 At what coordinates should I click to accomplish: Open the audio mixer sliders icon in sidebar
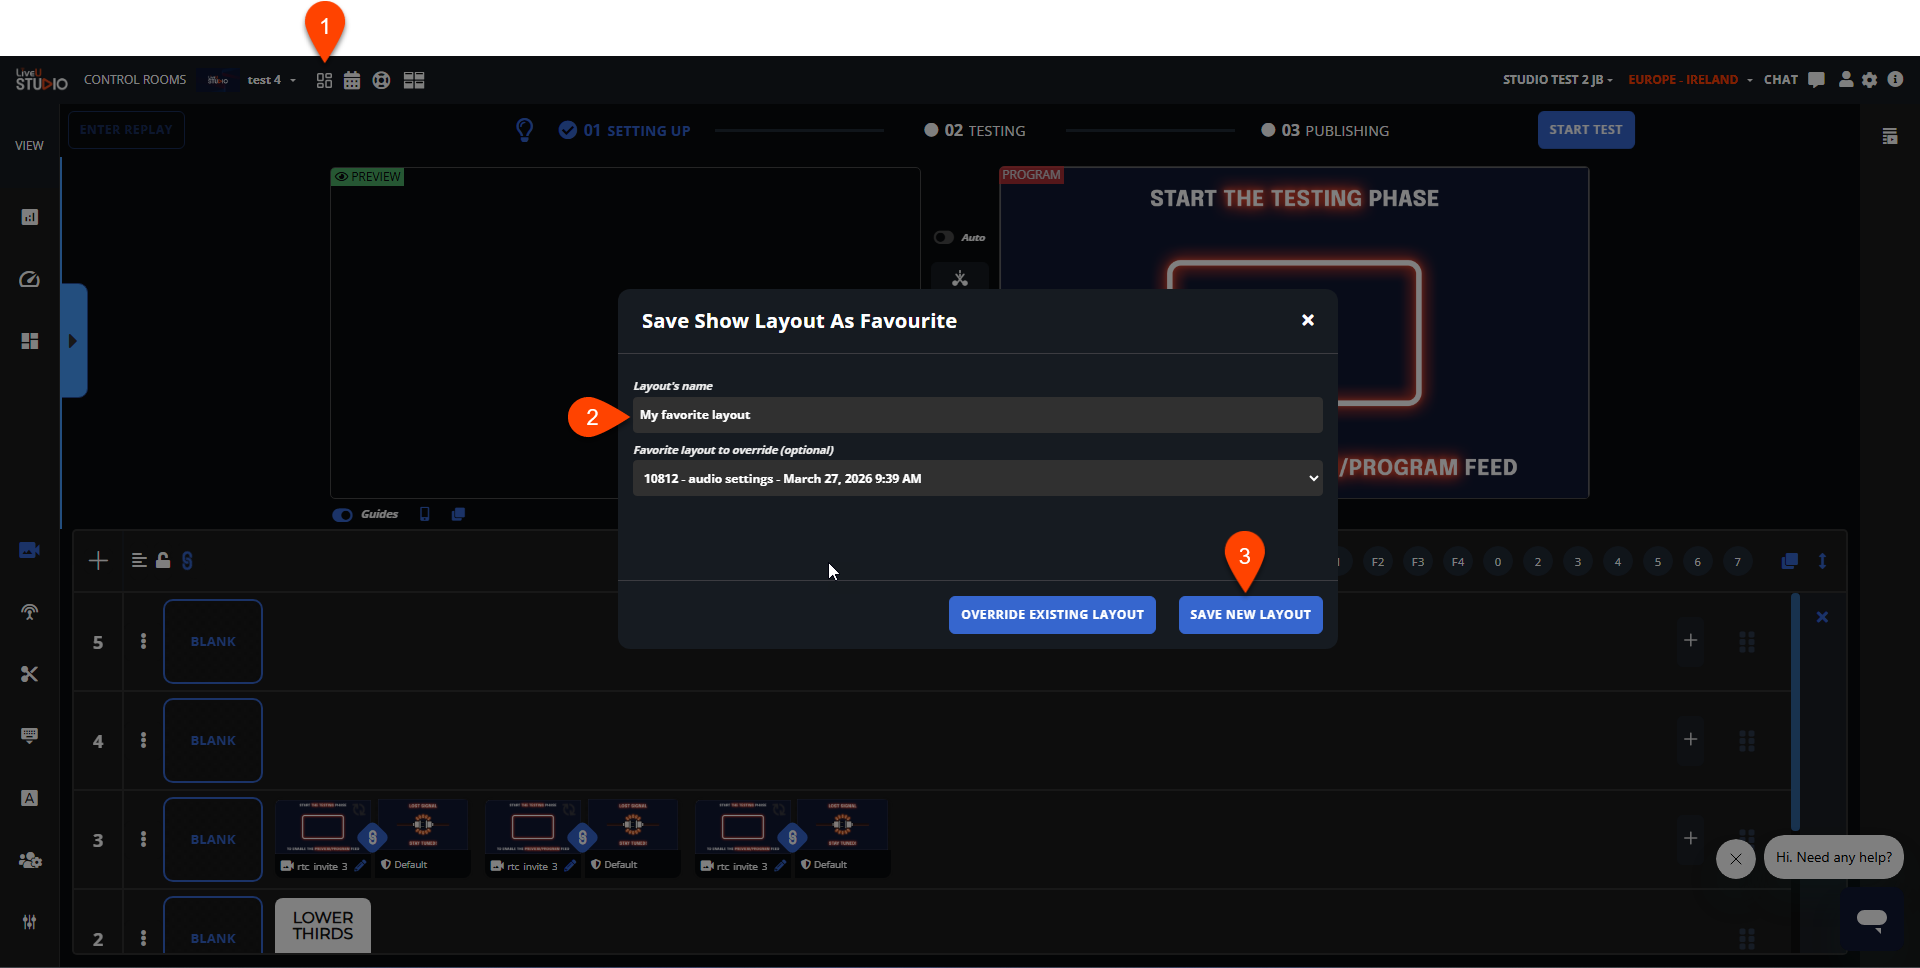pos(29,922)
